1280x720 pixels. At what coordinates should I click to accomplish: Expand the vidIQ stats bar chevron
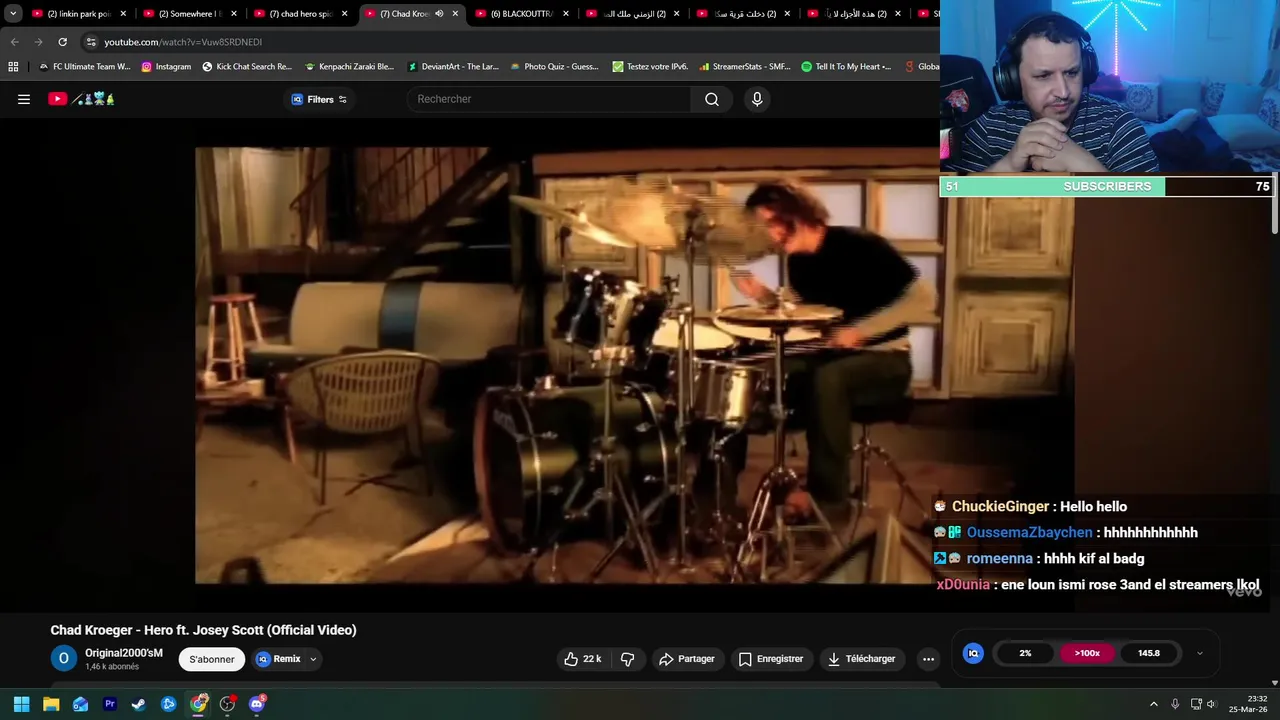pos(1199,654)
